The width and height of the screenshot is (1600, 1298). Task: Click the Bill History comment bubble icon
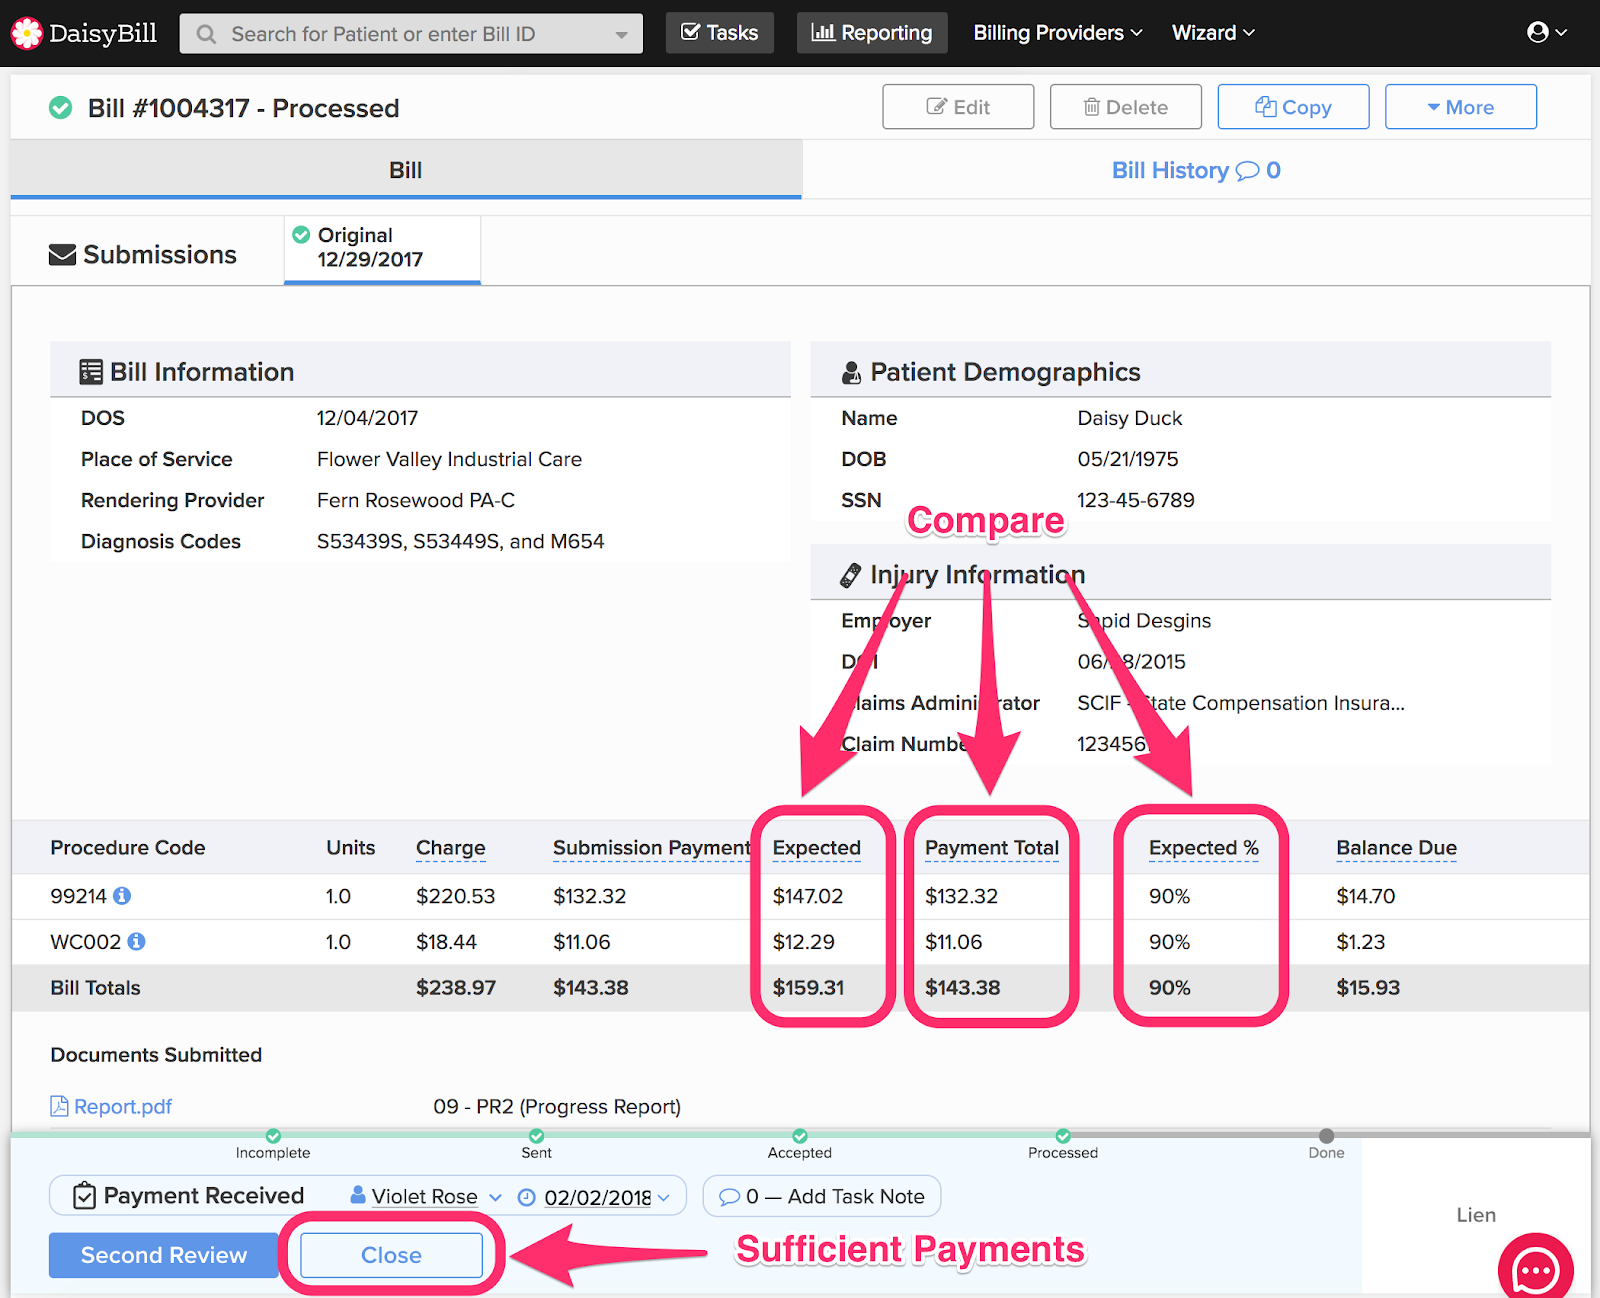[x=1247, y=171]
